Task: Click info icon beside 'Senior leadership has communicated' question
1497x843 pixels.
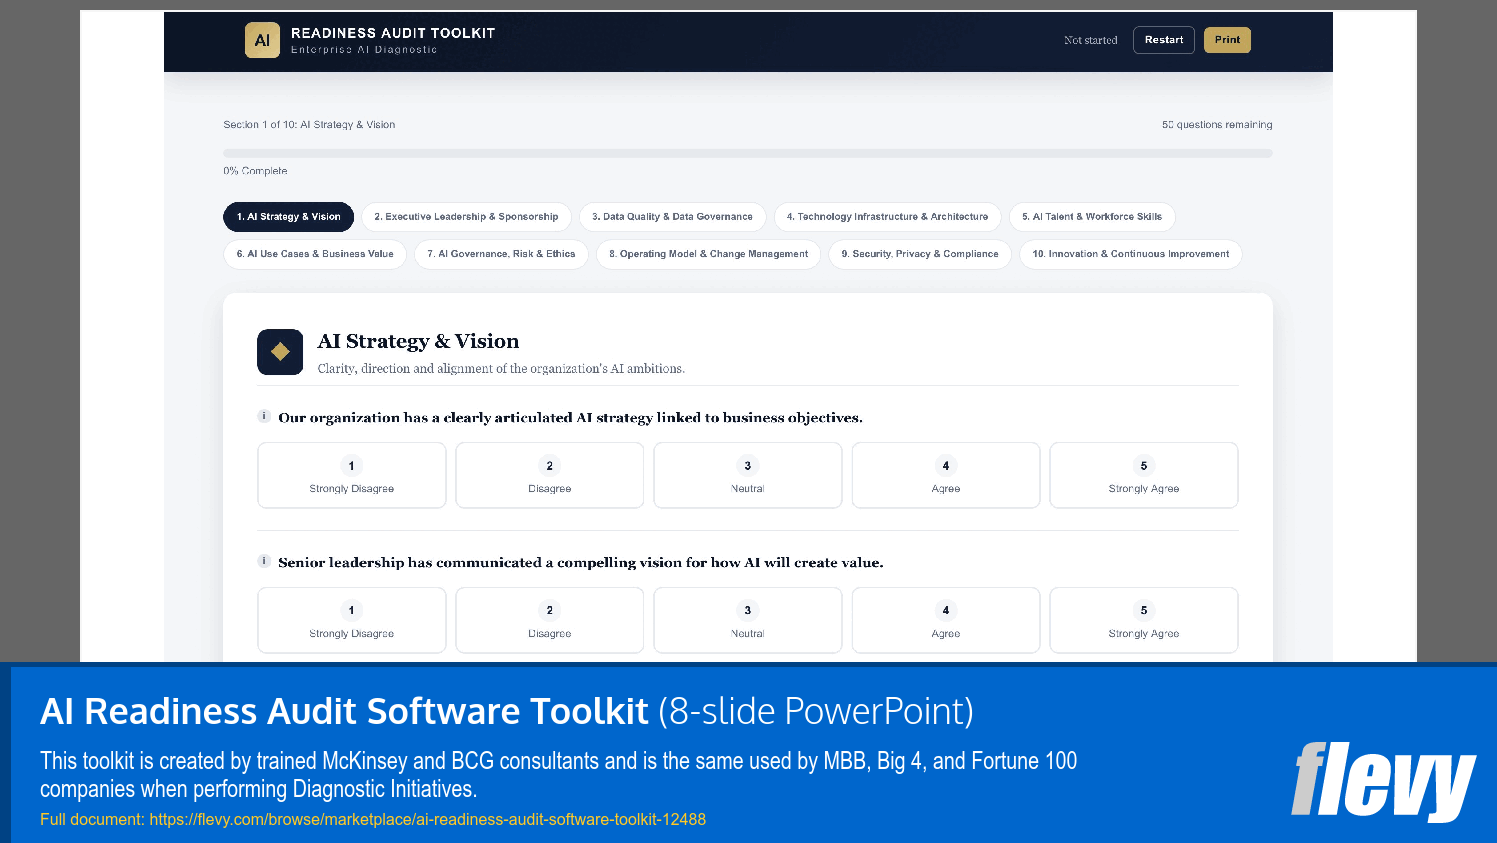Action: point(264,562)
